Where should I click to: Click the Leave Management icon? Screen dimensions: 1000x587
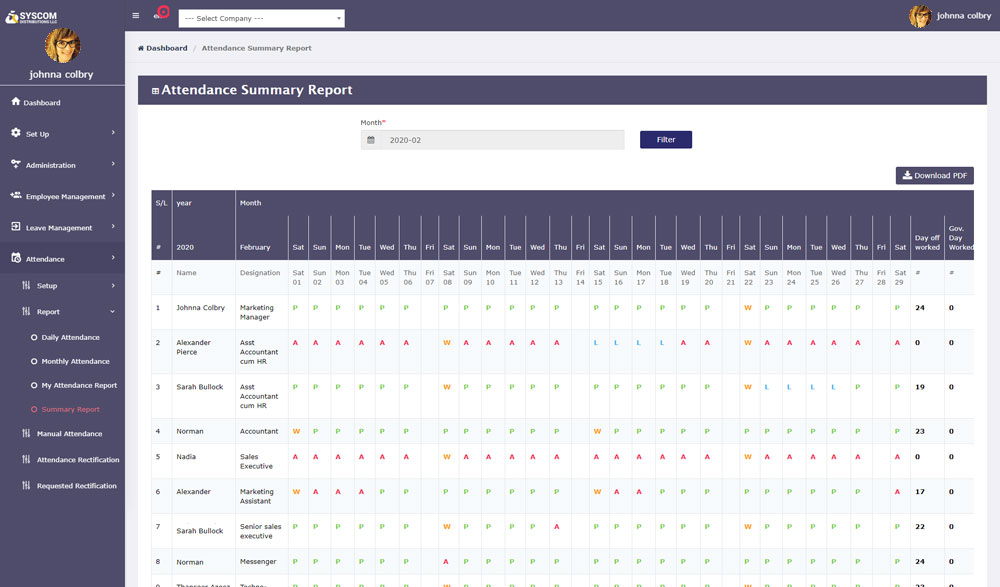(x=16, y=227)
